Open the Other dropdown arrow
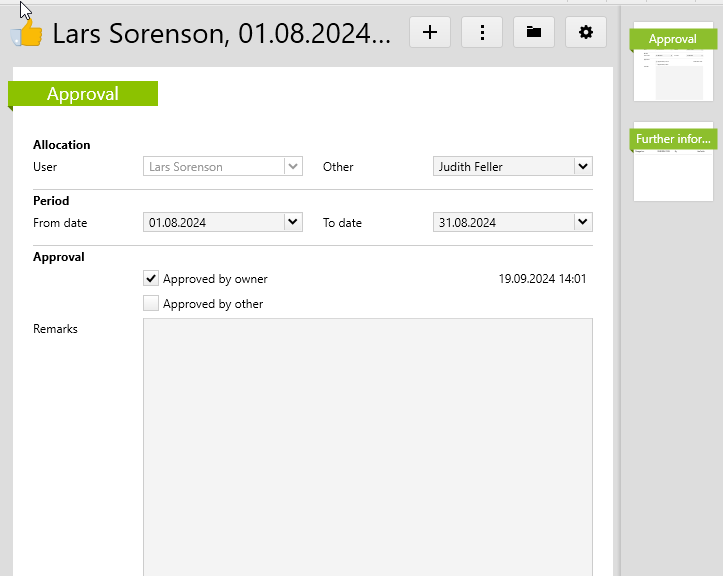This screenshot has height=576, width=723. [x=583, y=167]
